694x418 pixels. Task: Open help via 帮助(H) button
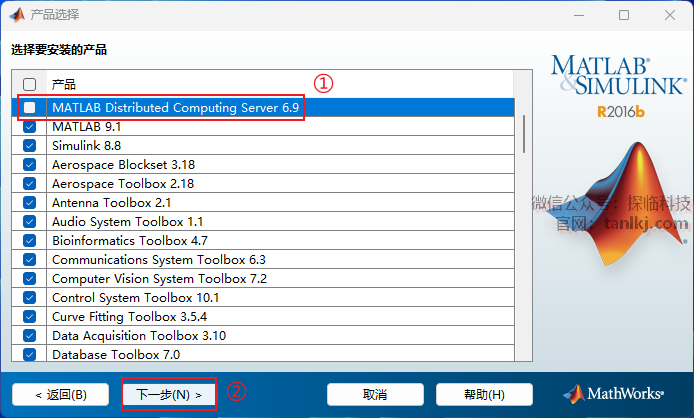[484, 394]
